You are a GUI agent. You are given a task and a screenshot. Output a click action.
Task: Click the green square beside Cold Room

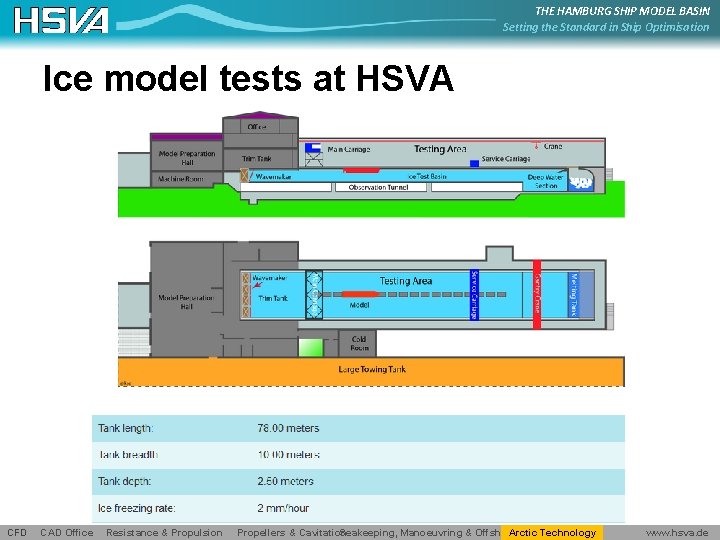click(311, 348)
